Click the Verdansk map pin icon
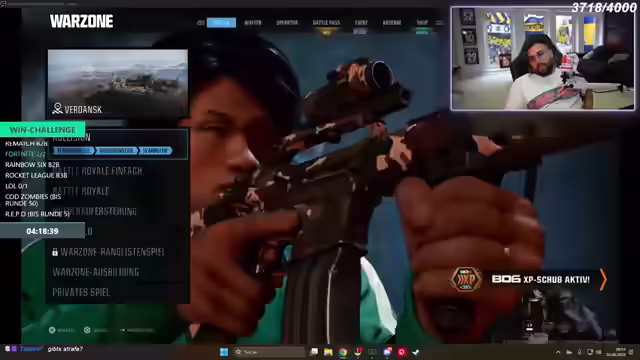The width and height of the screenshot is (640, 360). click(57, 109)
